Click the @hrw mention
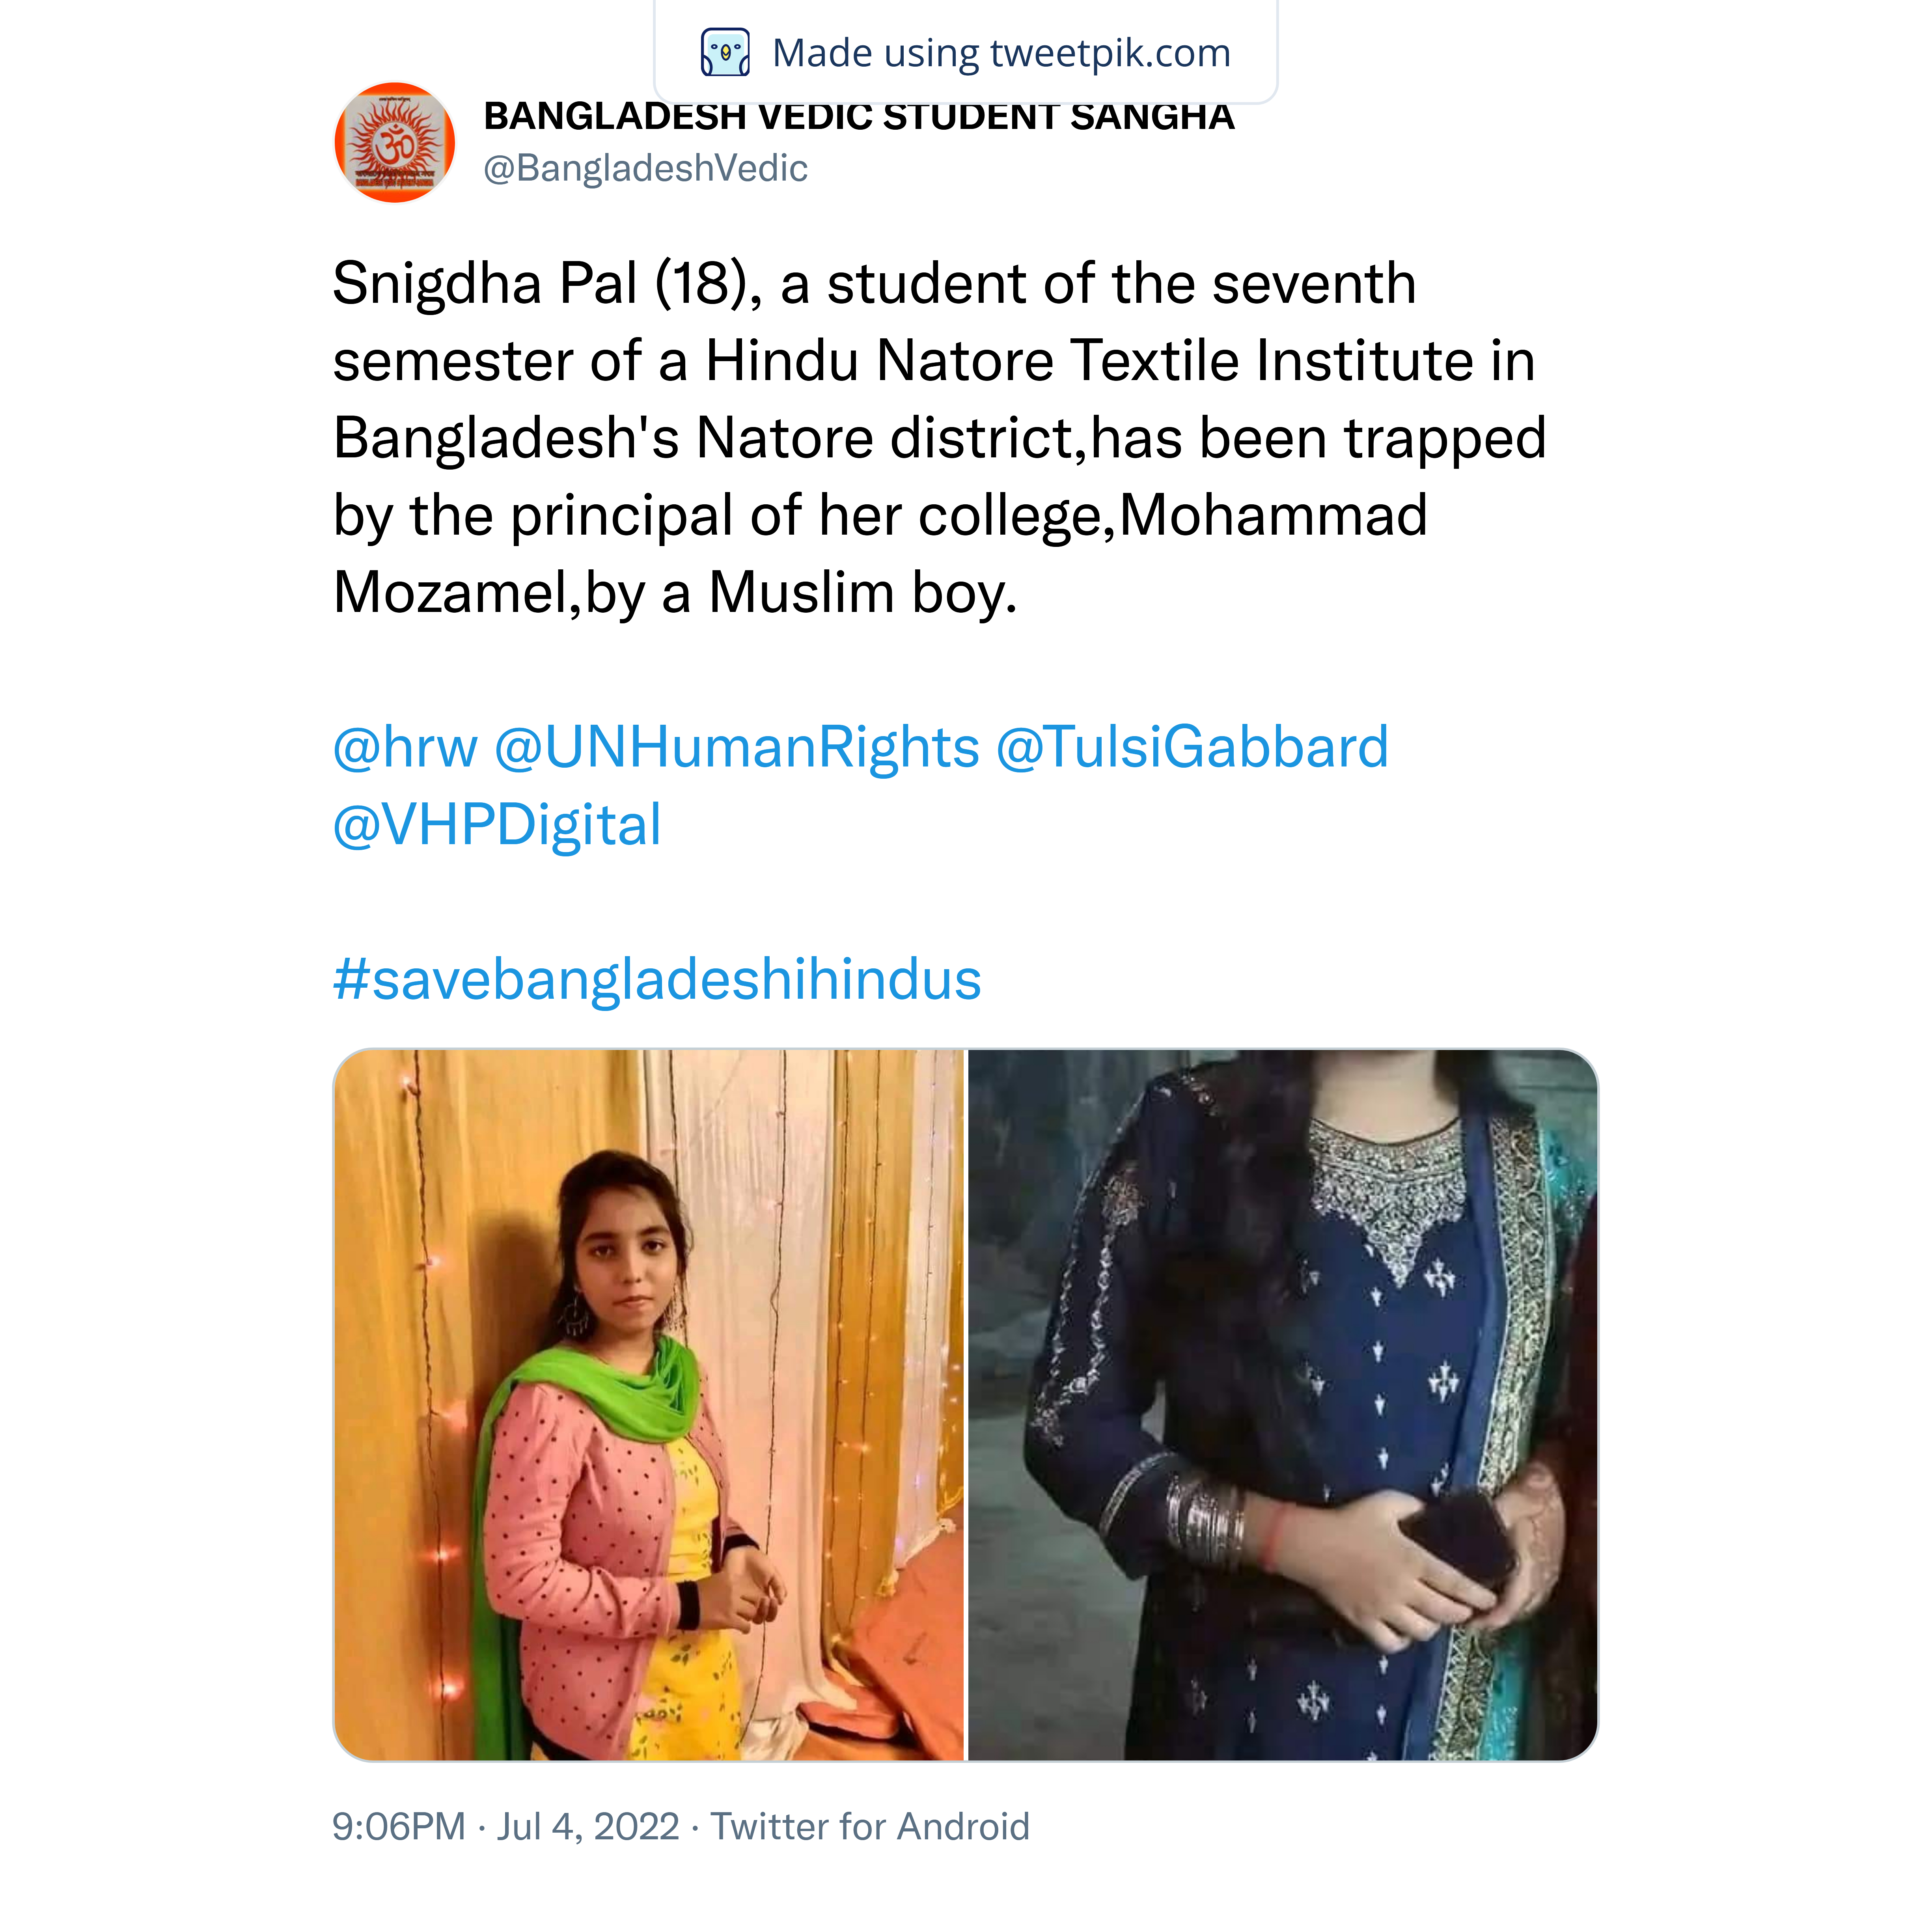1932x1932 pixels. point(405,747)
